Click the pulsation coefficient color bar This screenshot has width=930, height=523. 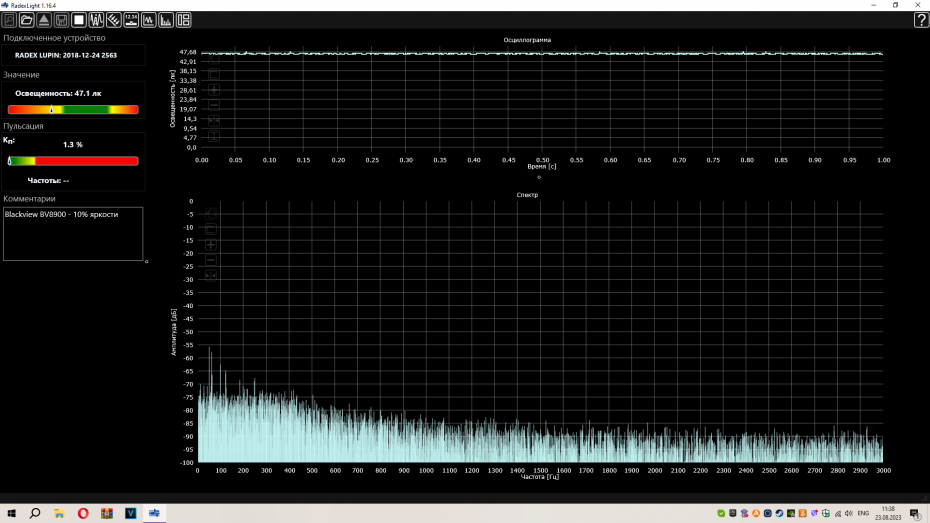[73, 160]
